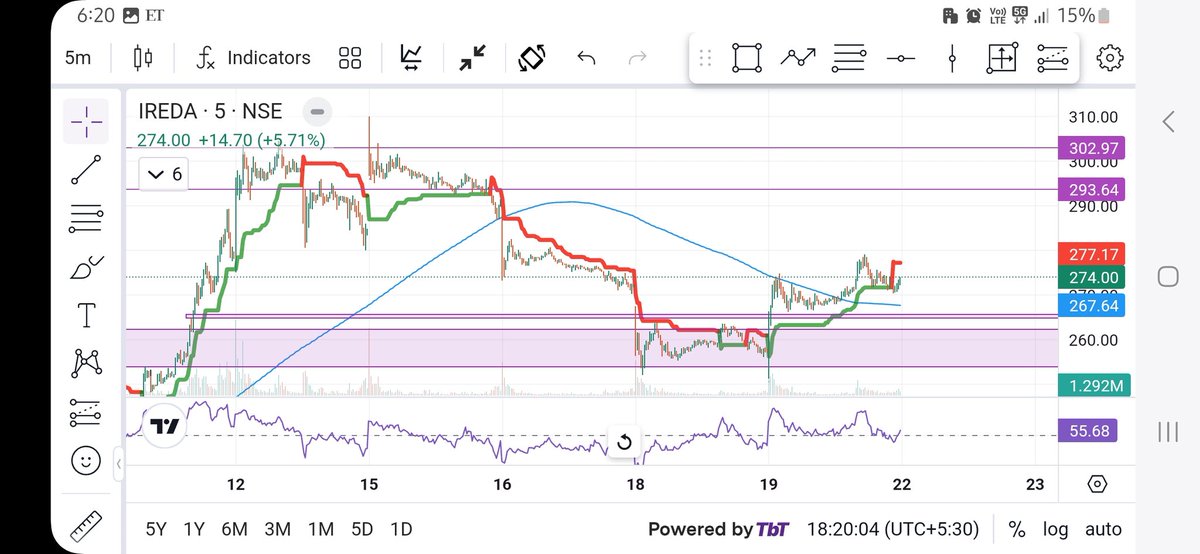Screen dimensions: 1200x554
Task: Click the TradingView logo
Action: coord(164,426)
